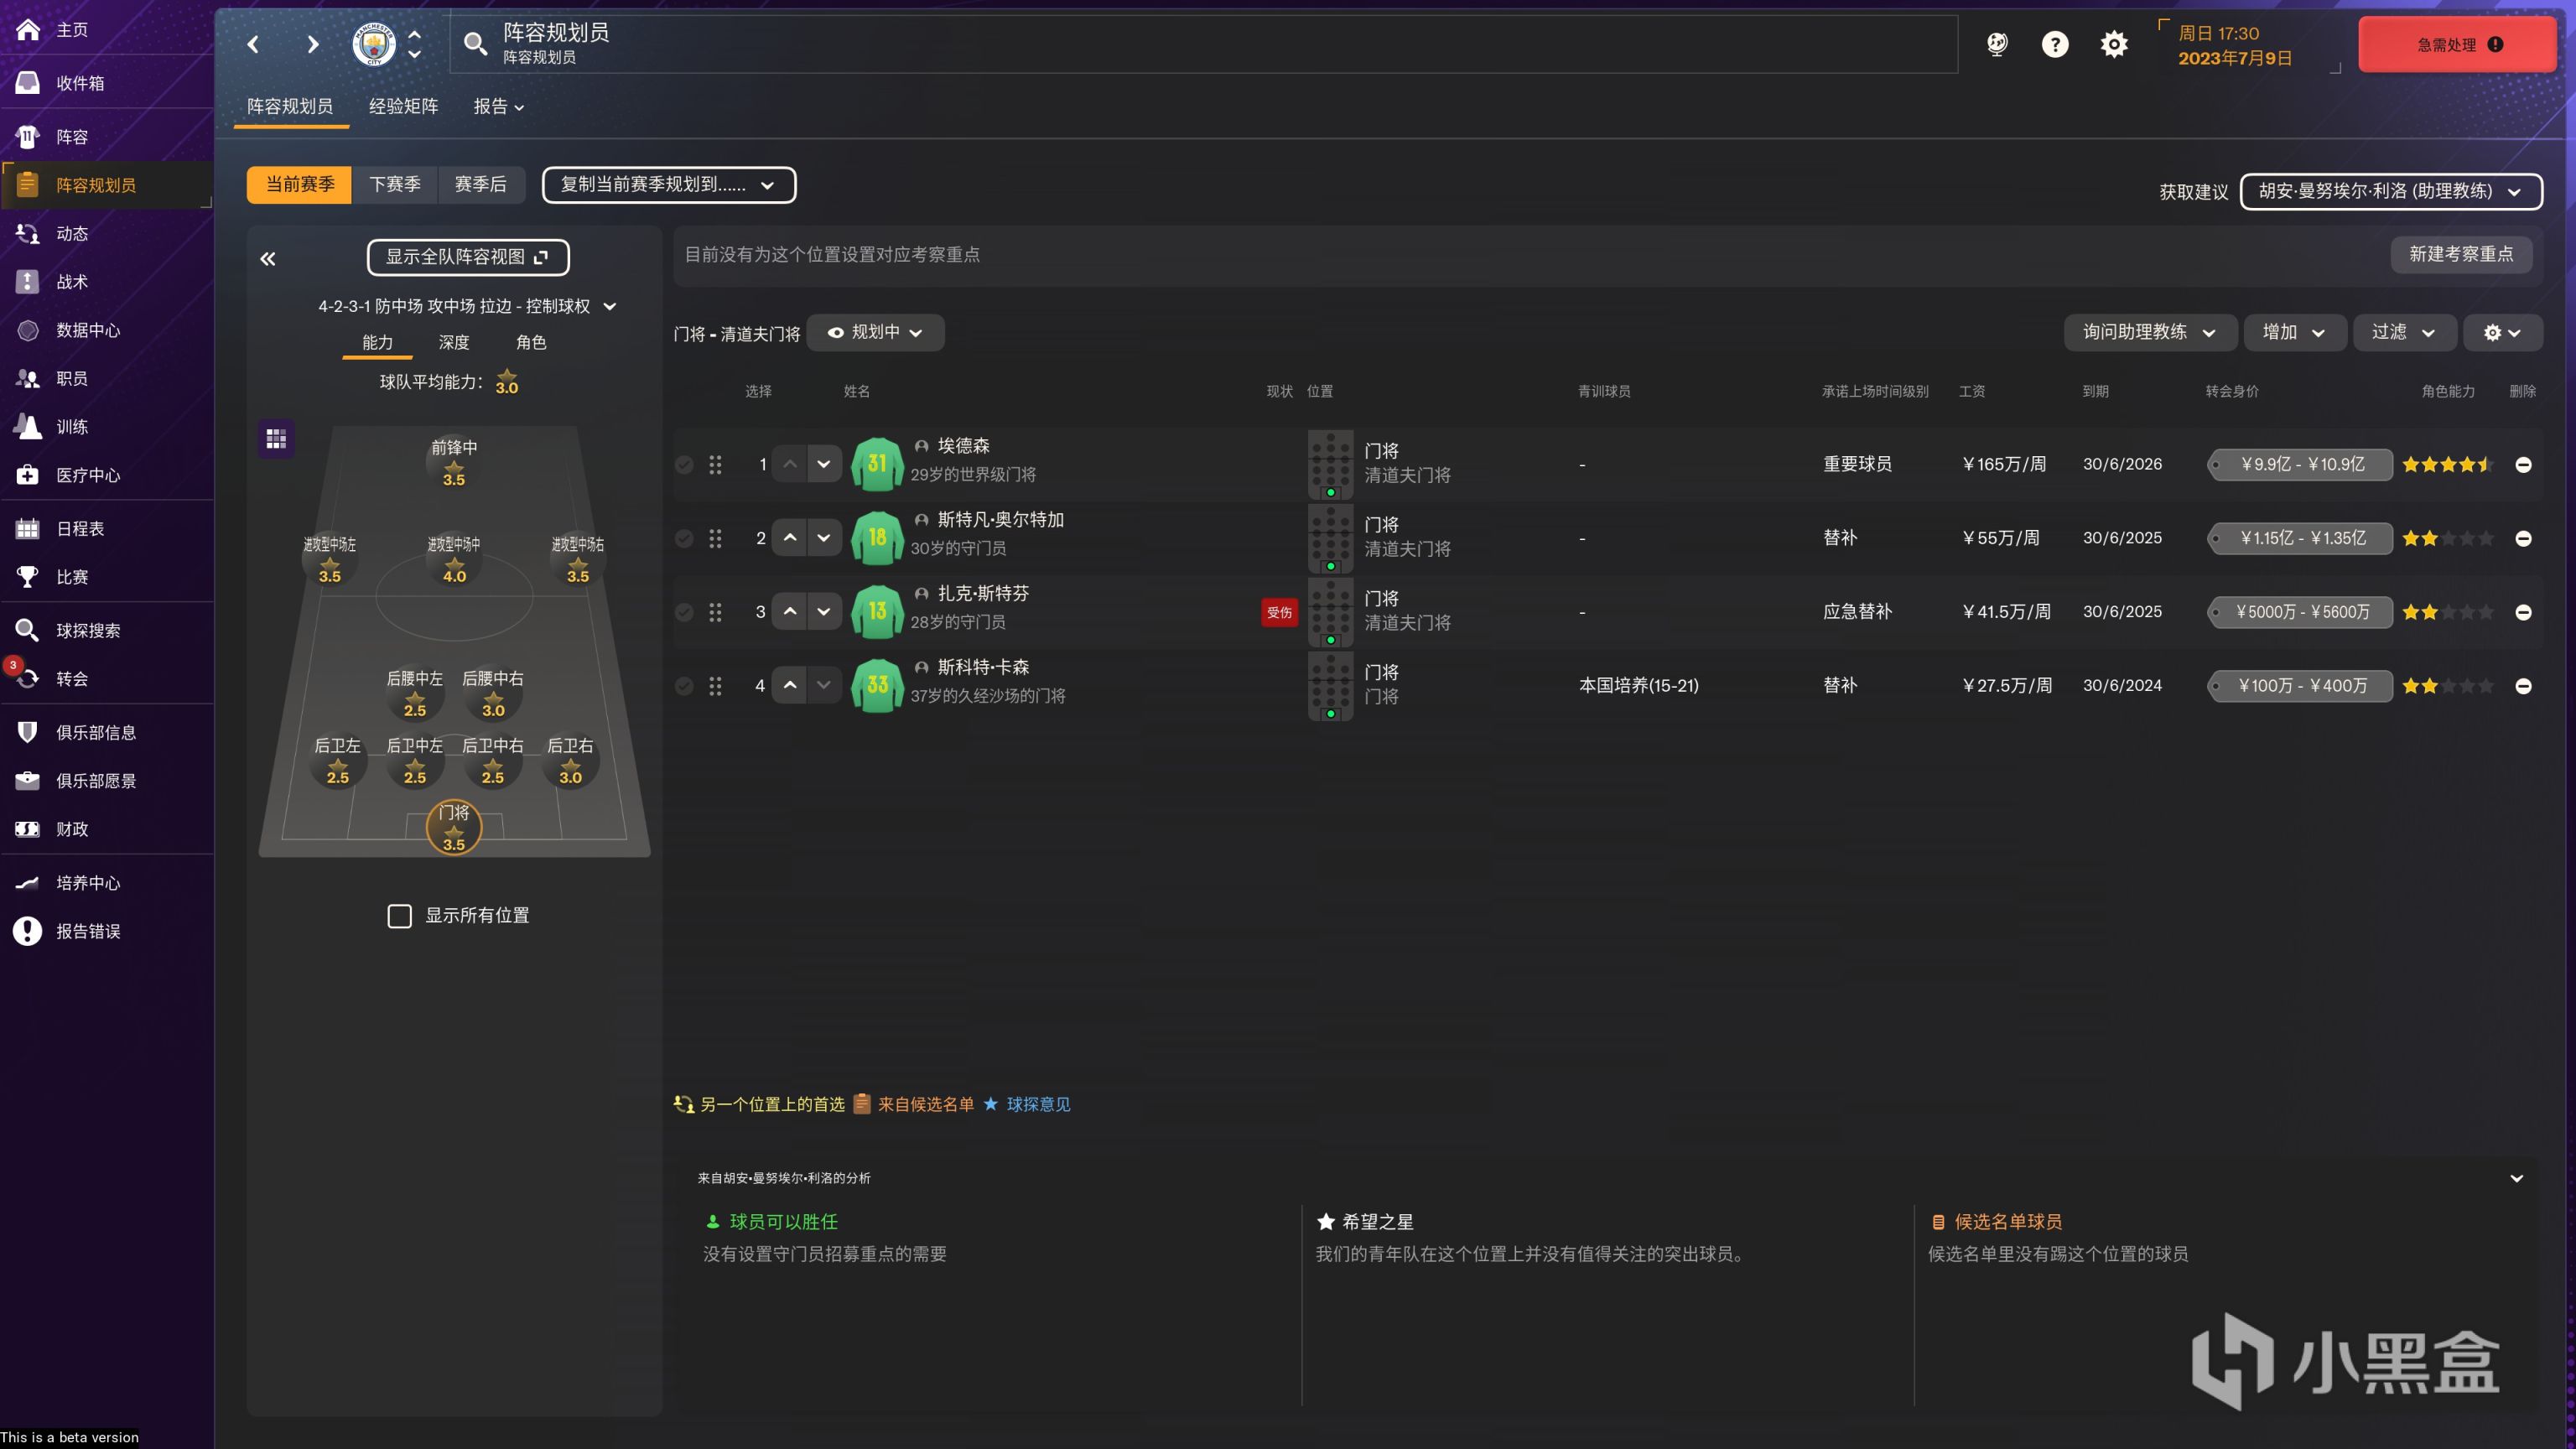Image resolution: width=2576 pixels, height=1449 pixels.
Task: Open the 医疗中心 medical centre icon
Action: click(28, 475)
